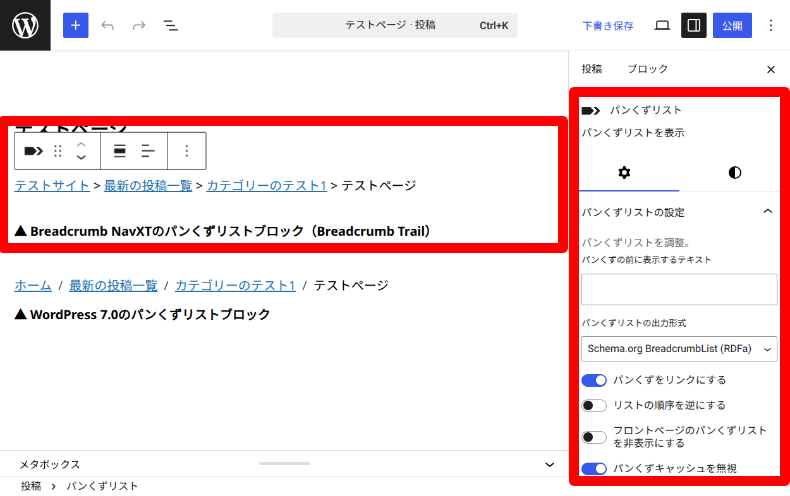Open the テストページ · 投稿 command palette bar
This screenshot has height=496, width=790.
pyautogui.click(x=395, y=25)
